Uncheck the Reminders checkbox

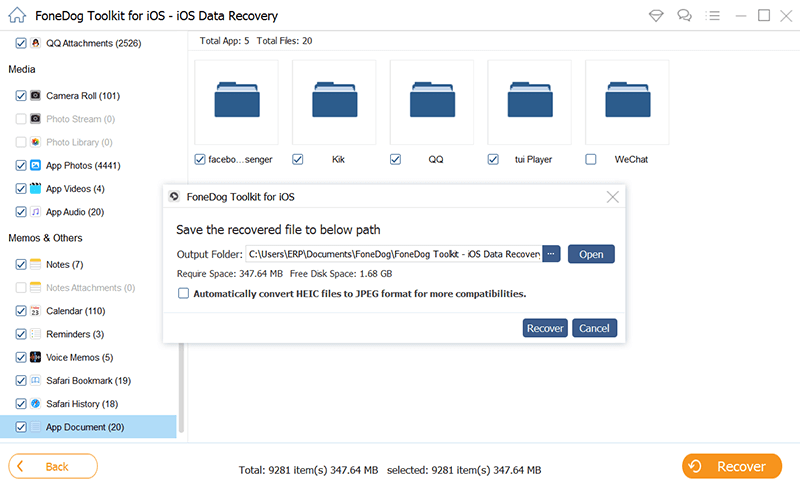21,334
